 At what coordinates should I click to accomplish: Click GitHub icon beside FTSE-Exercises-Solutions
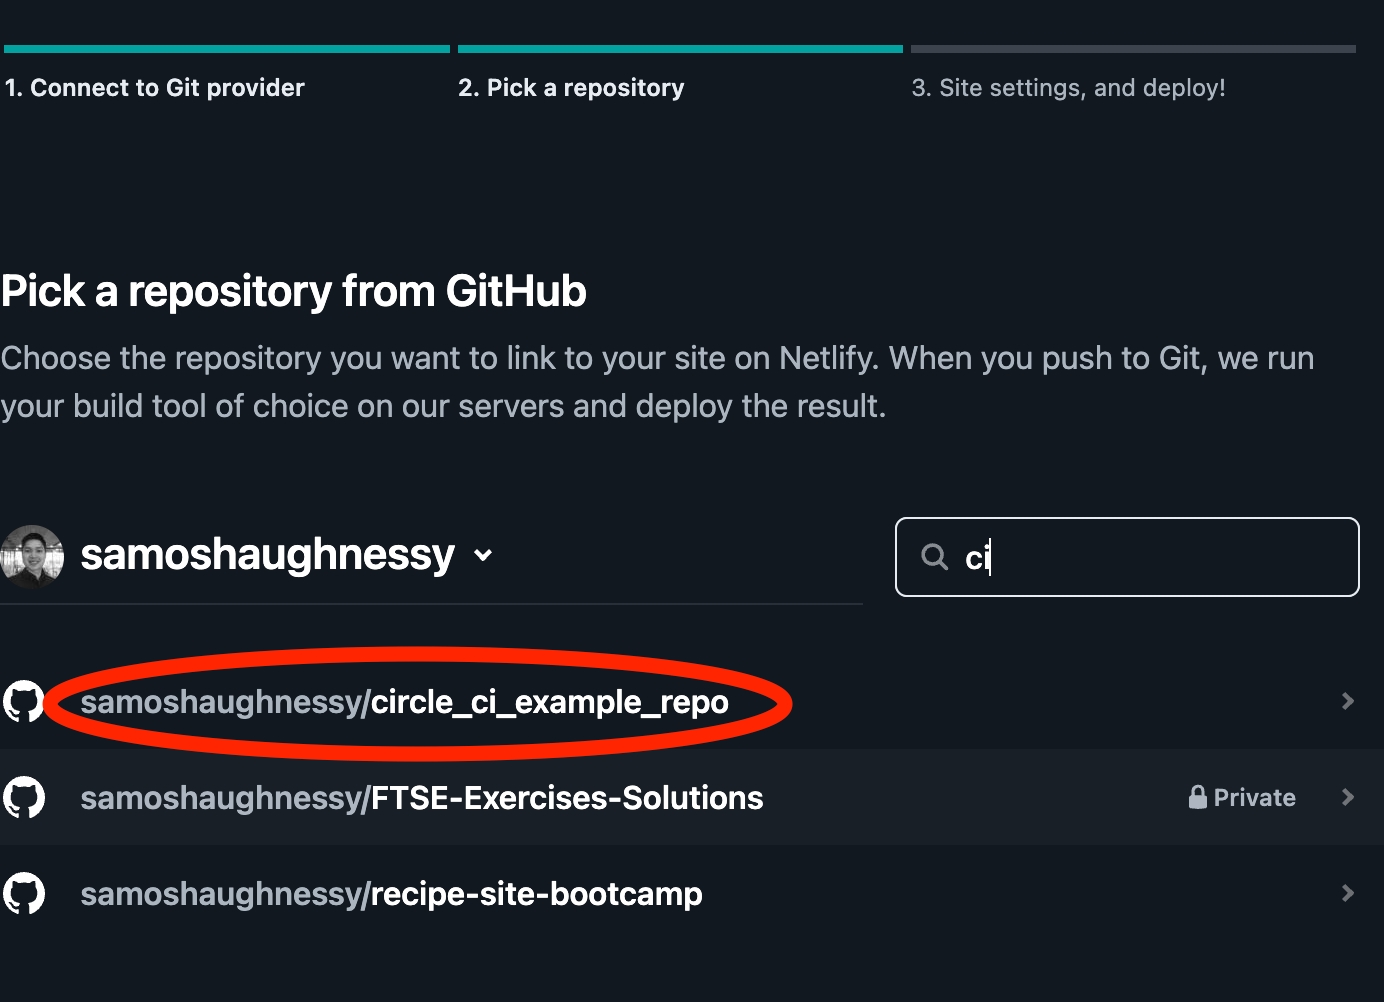pos(24,798)
